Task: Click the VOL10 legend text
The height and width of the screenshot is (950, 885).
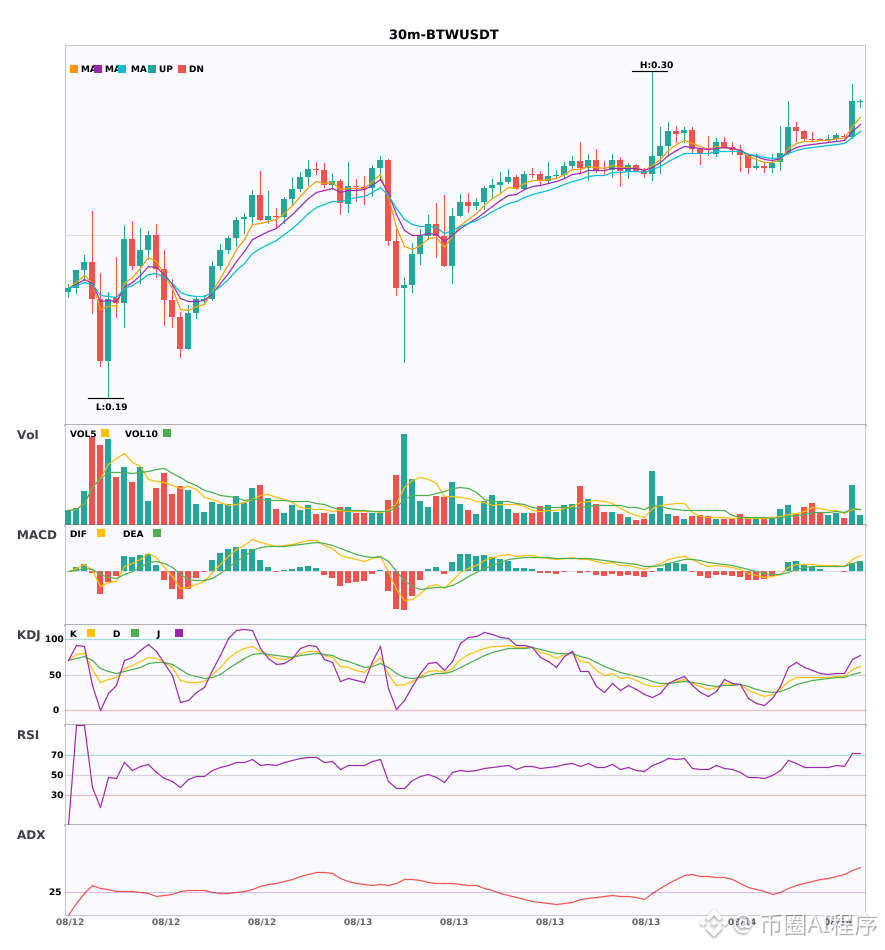Action: 141,434
